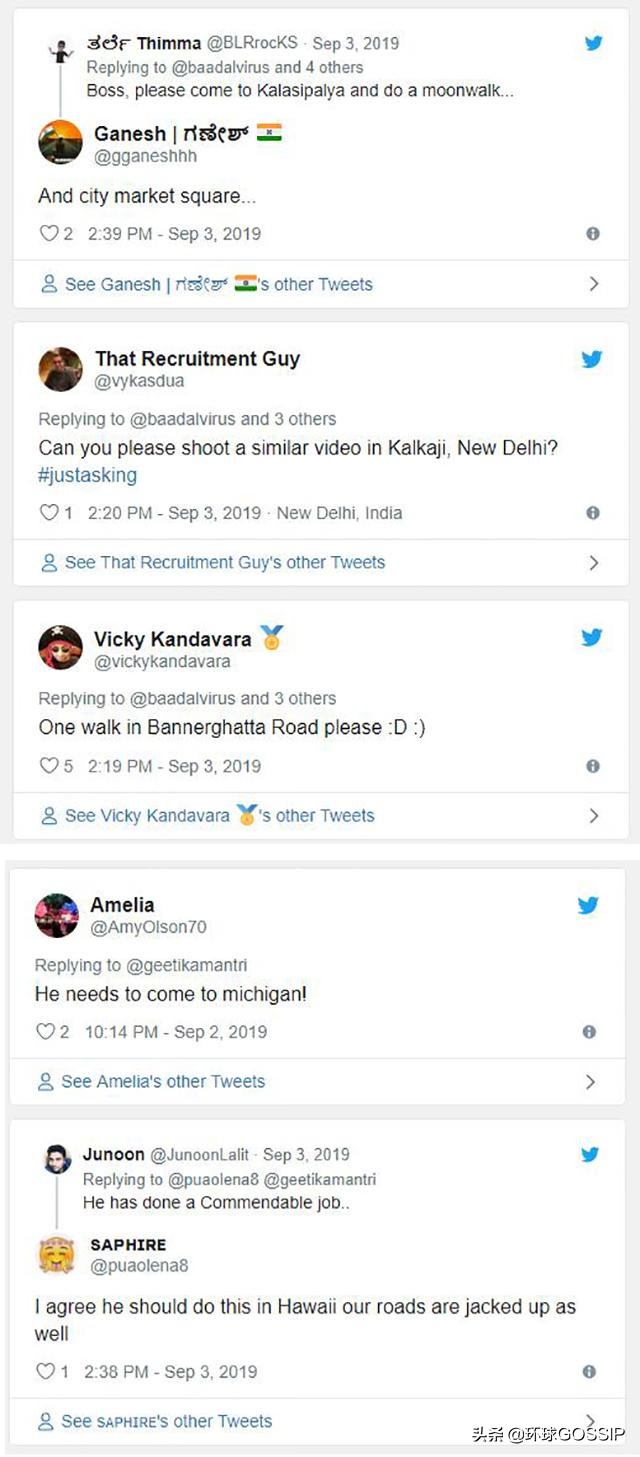
Task: Open info icon on Amelia's tweet
Action: tap(589, 1032)
